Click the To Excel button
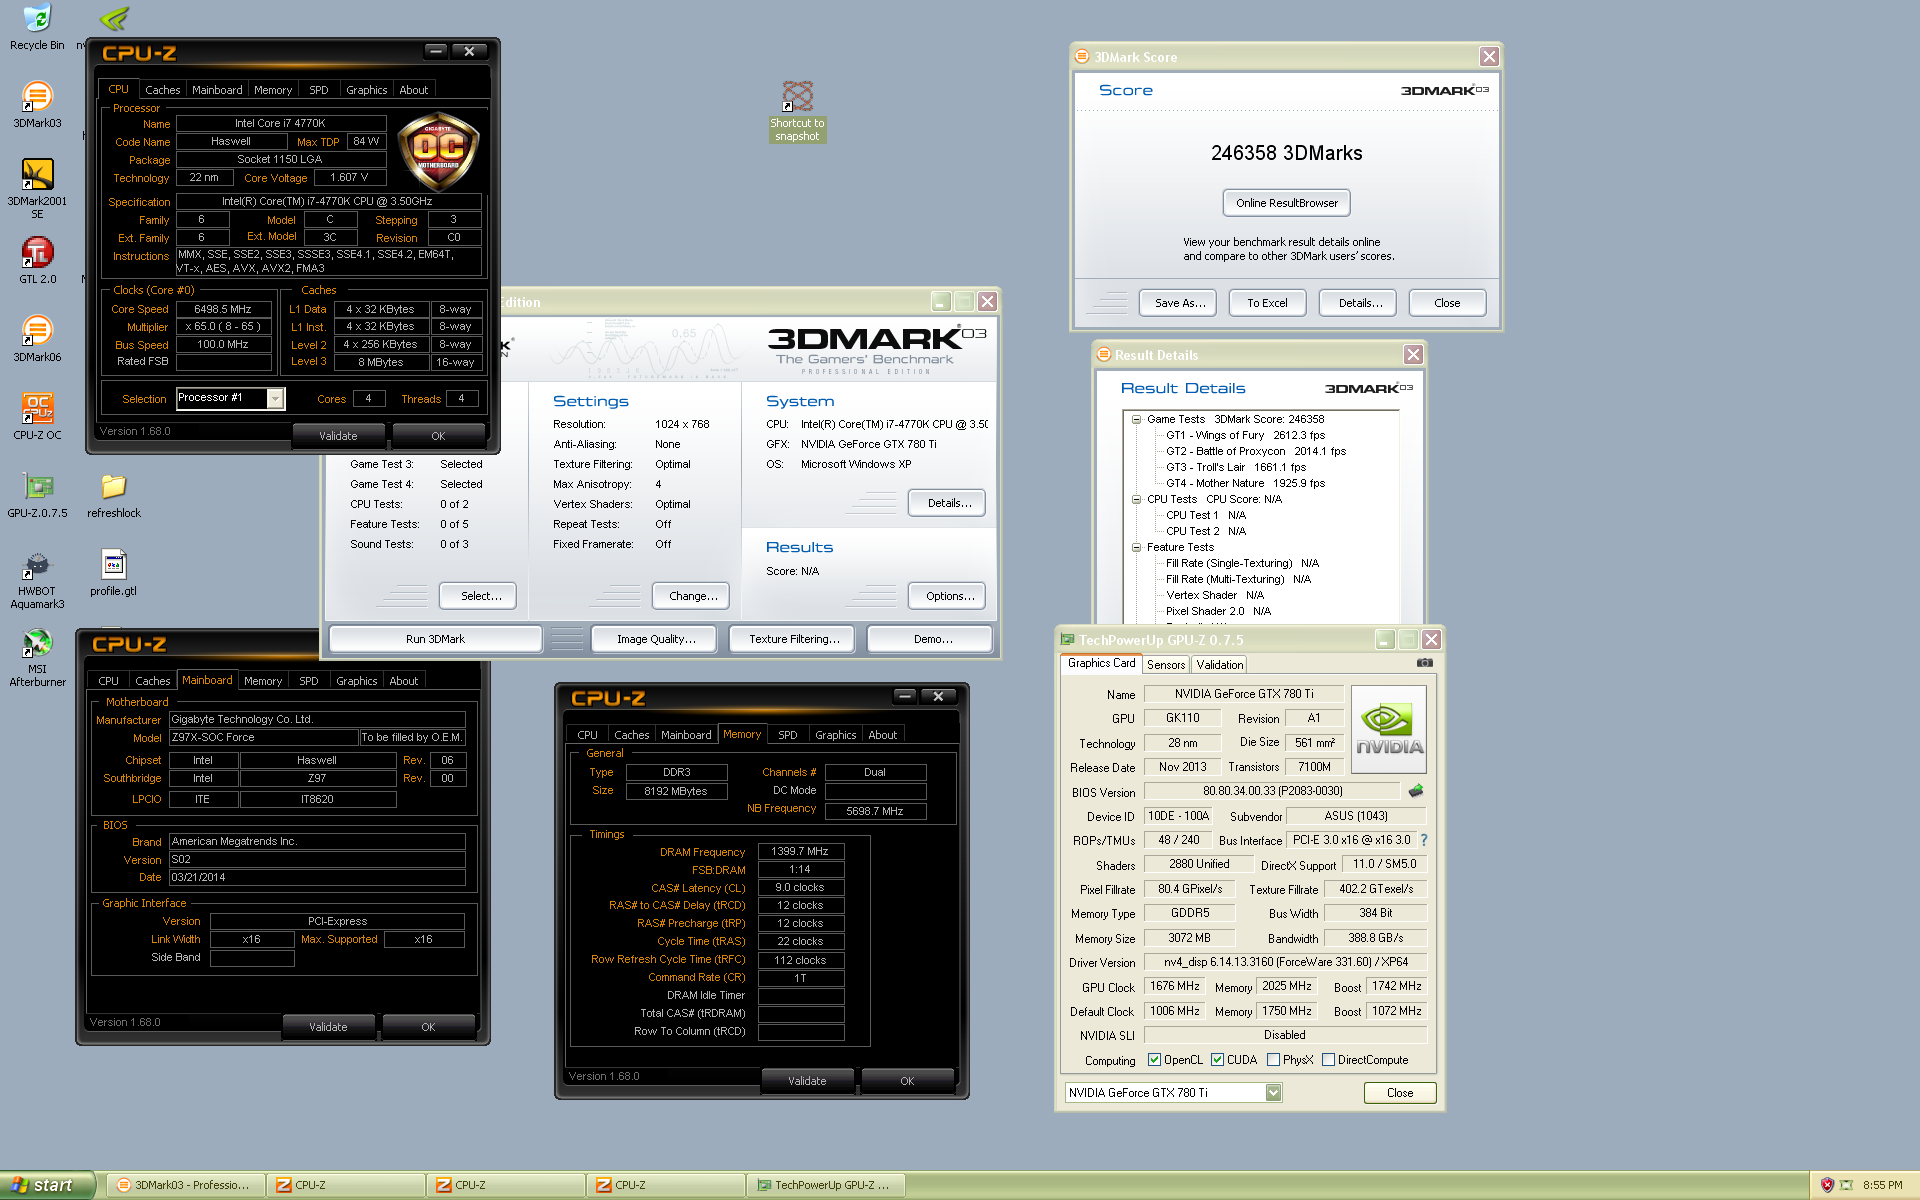1920x1200 pixels. pyautogui.click(x=1267, y=303)
